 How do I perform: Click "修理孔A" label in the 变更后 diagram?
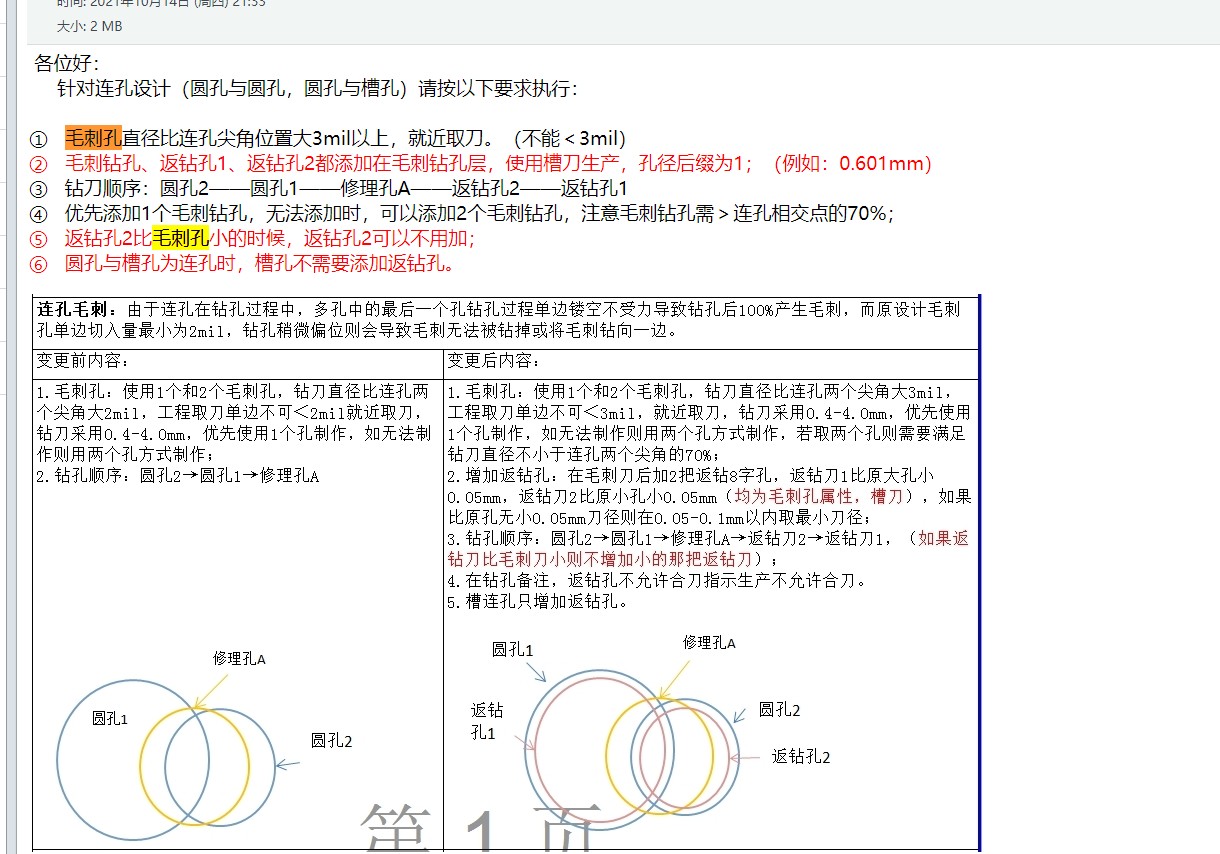[709, 642]
